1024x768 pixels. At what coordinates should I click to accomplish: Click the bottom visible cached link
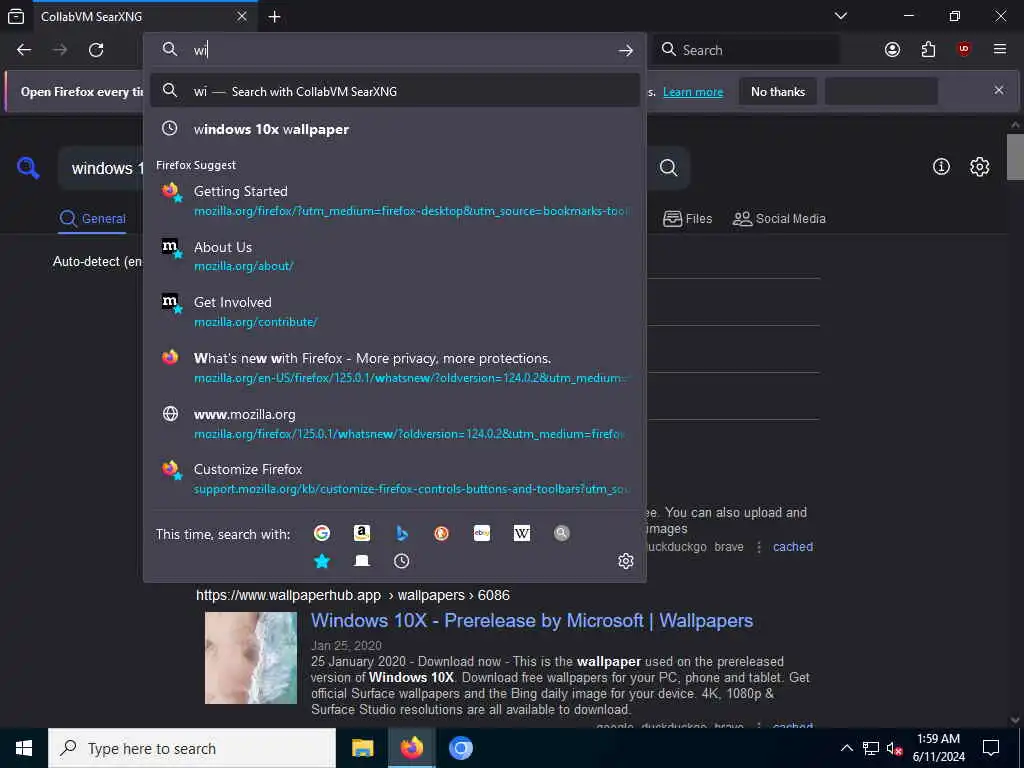tap(793, 726)
